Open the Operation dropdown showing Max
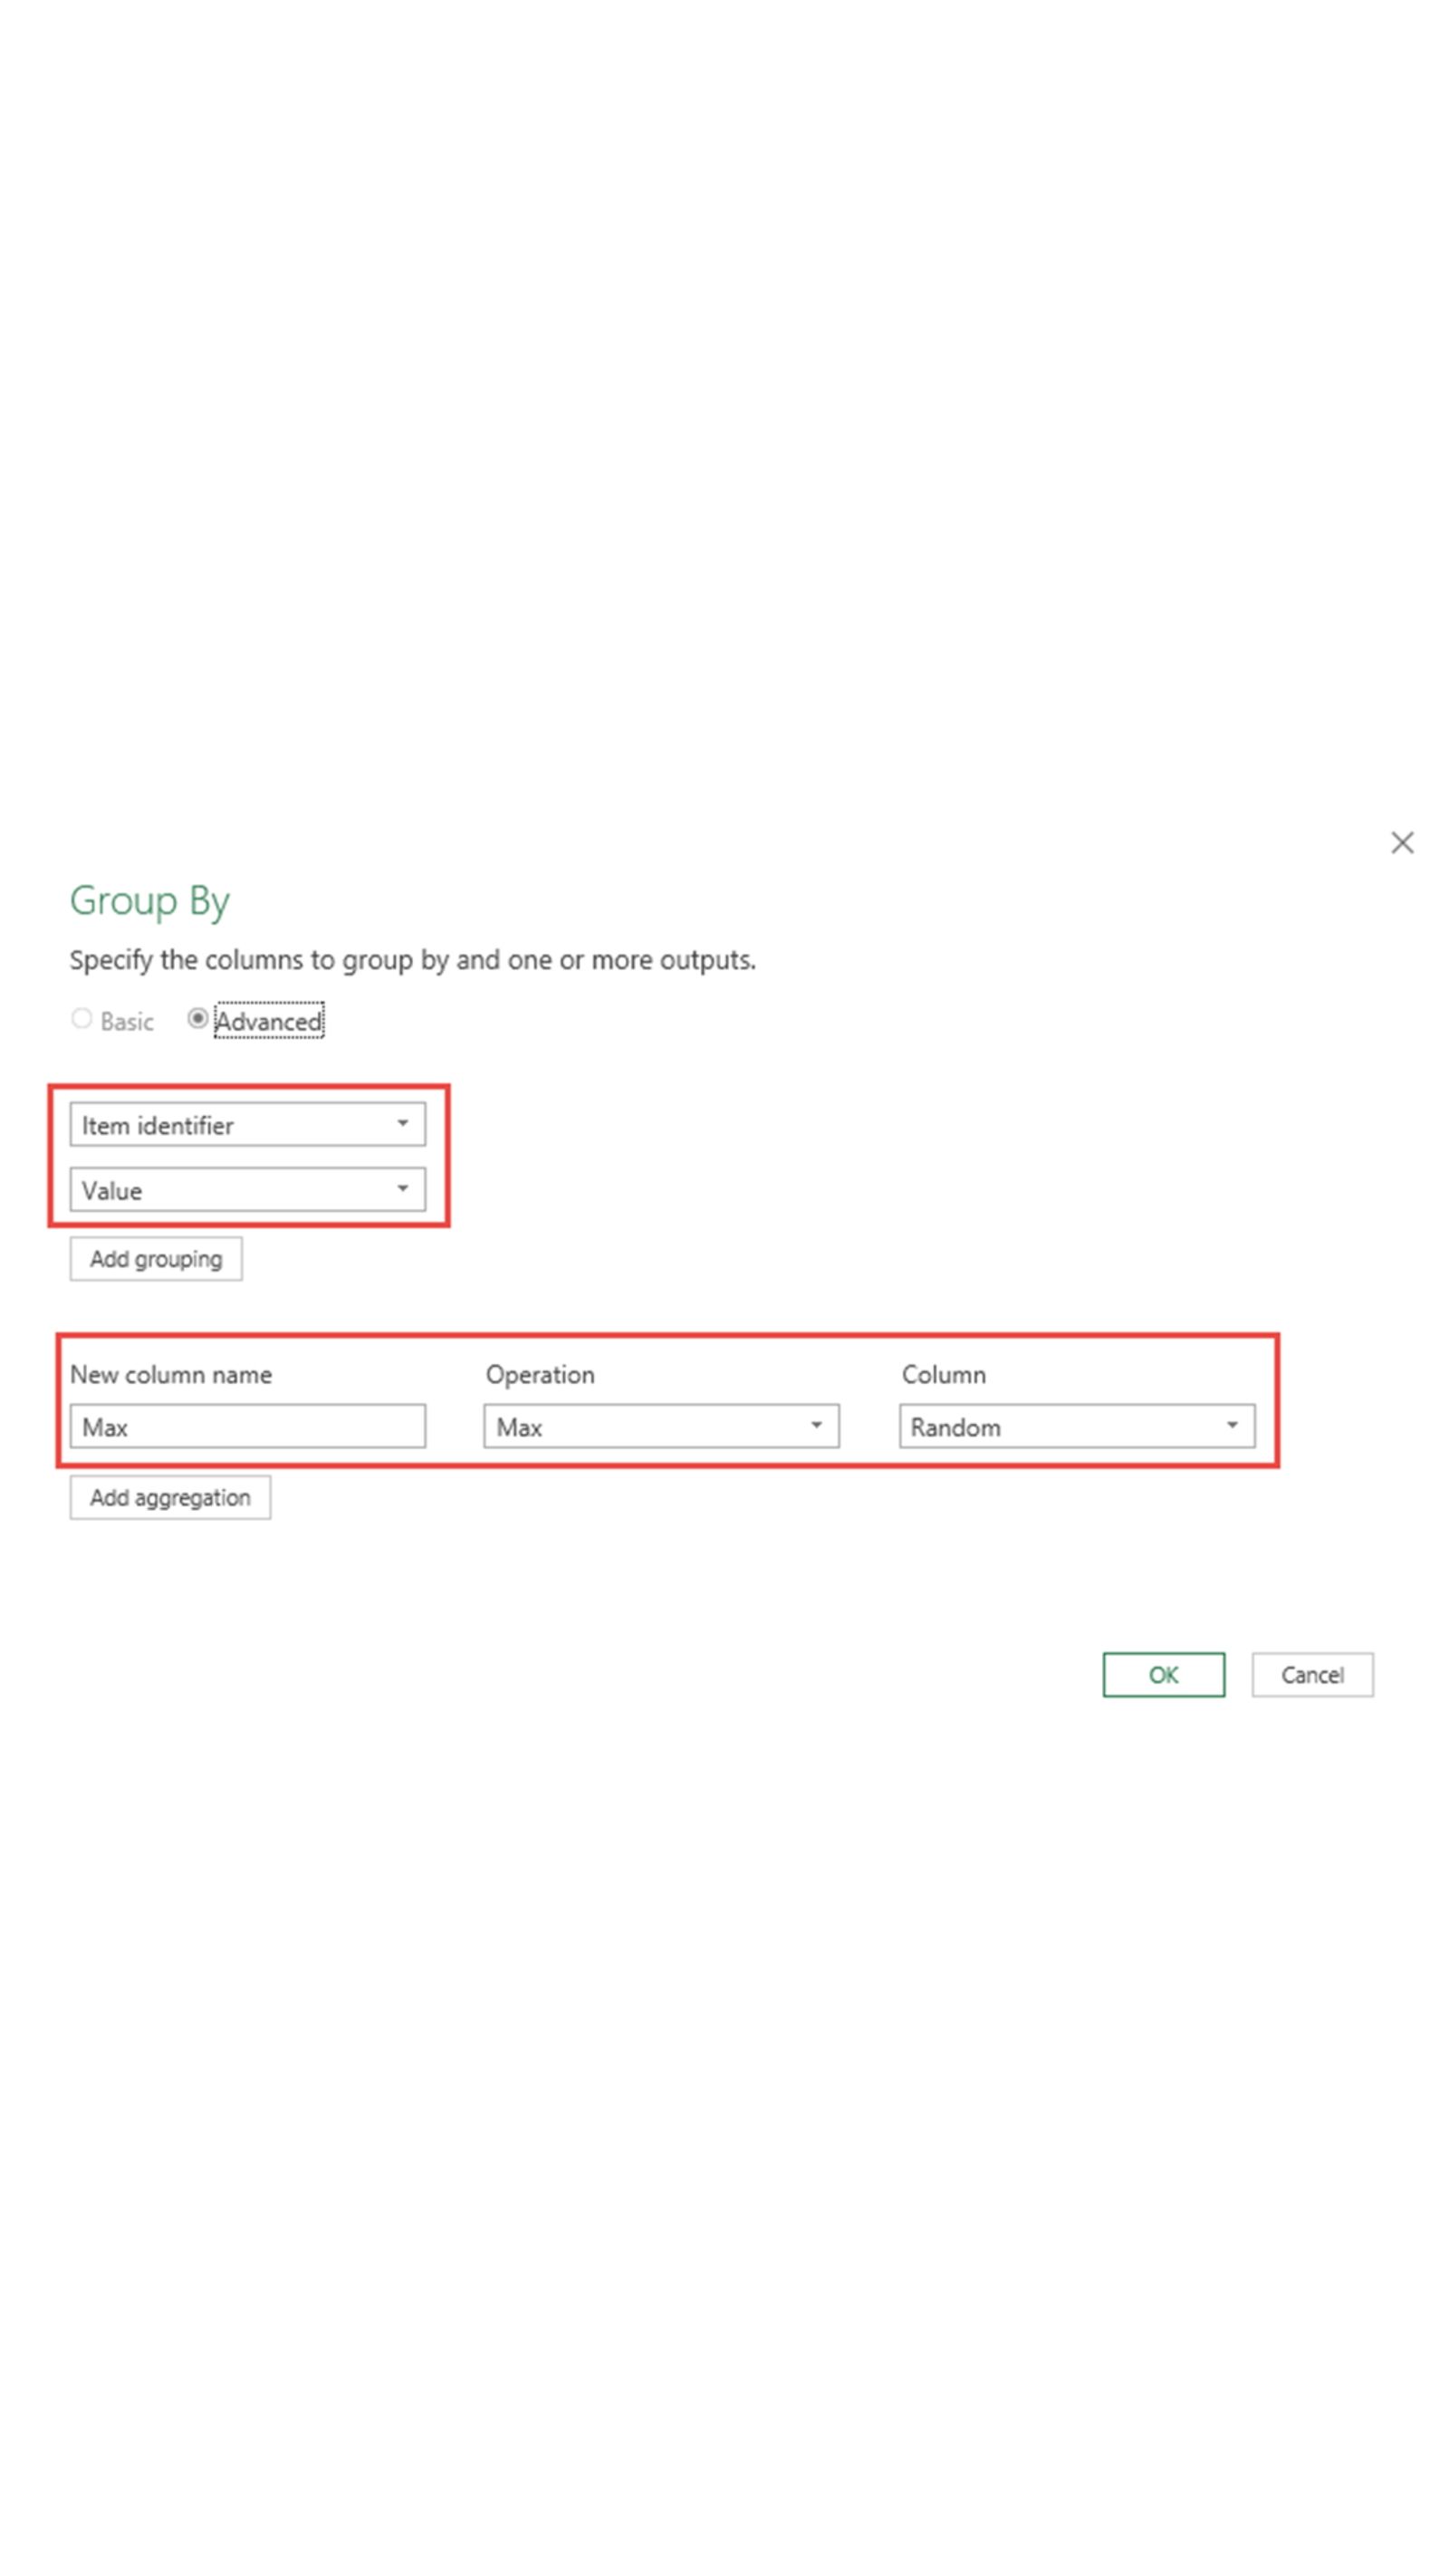Image resolution: width=1449 pixels, height=2576 pixels. pos(660,1427)
